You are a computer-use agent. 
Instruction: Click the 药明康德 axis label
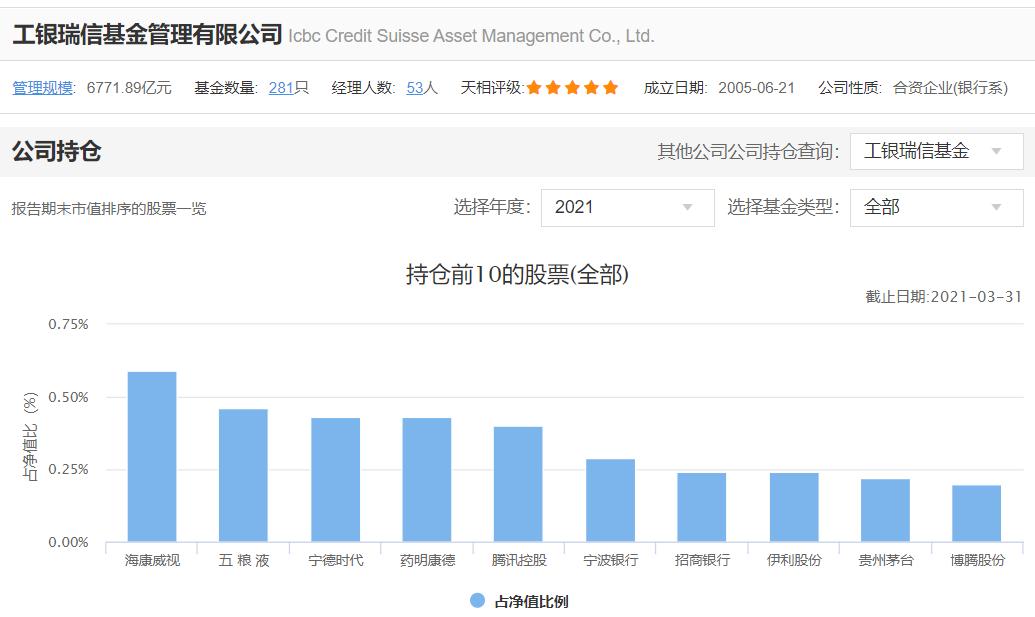pyautogui.click(x=427, y=560)
